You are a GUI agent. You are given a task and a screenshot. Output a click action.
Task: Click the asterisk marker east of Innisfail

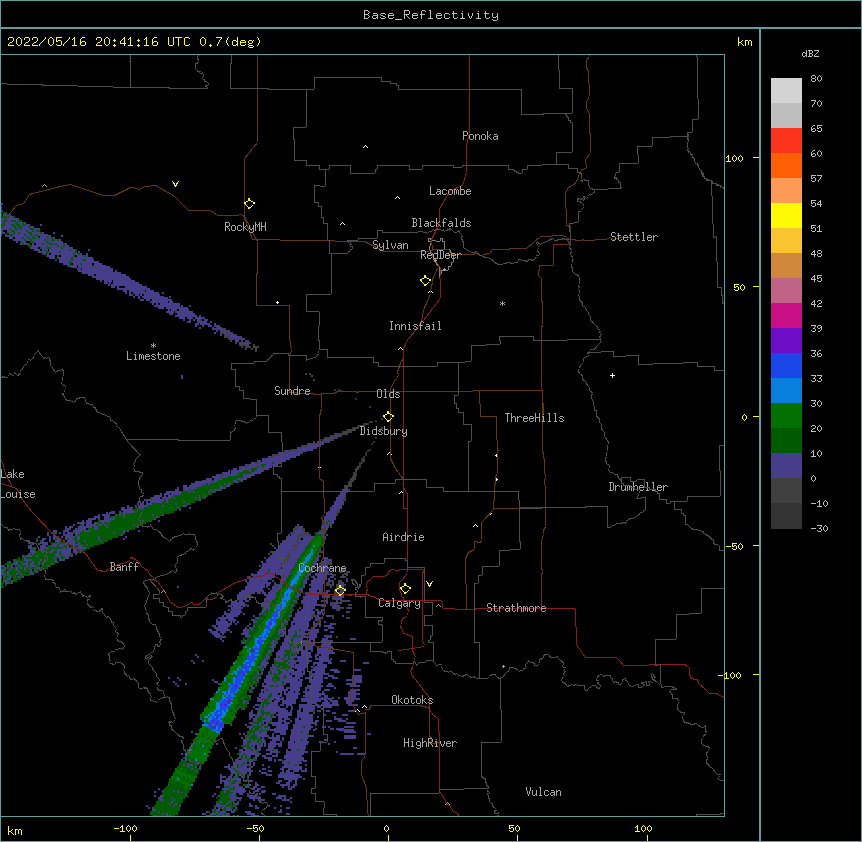coord(502,303)
